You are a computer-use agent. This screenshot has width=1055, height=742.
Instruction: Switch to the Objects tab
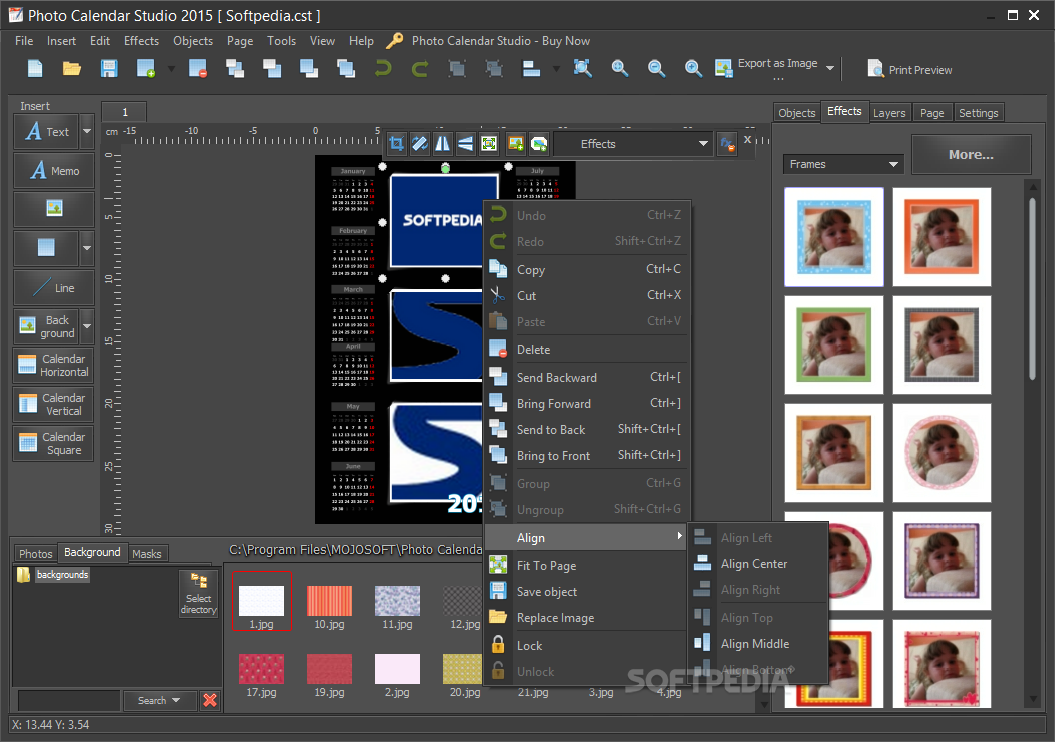pos(797,113)
